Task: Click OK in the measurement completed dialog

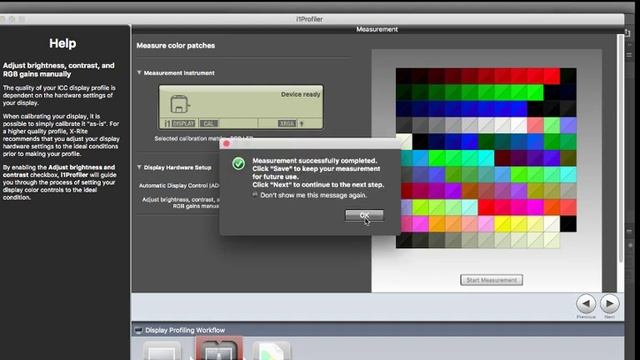Action: tap(364, 215)
